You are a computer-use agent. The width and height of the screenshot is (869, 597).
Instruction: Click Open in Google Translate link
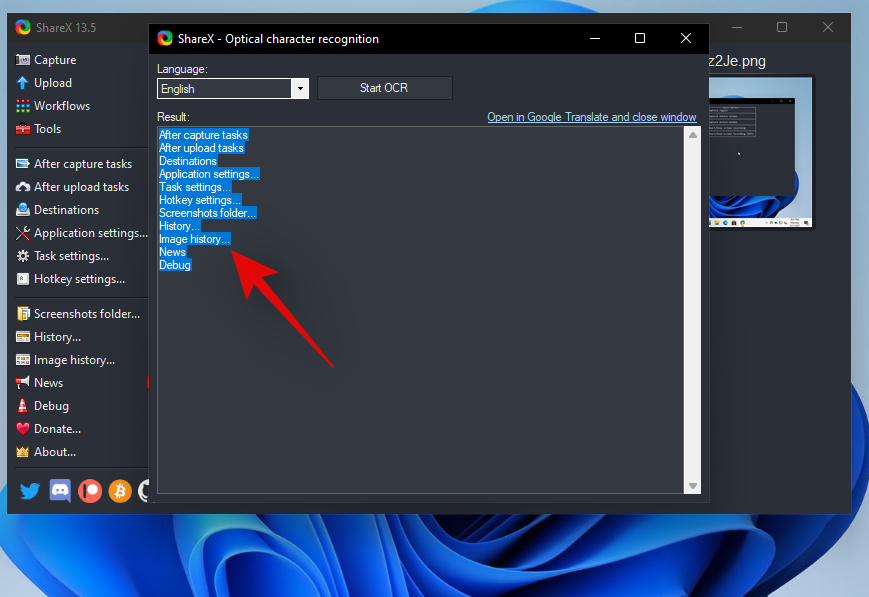[591, 117]
